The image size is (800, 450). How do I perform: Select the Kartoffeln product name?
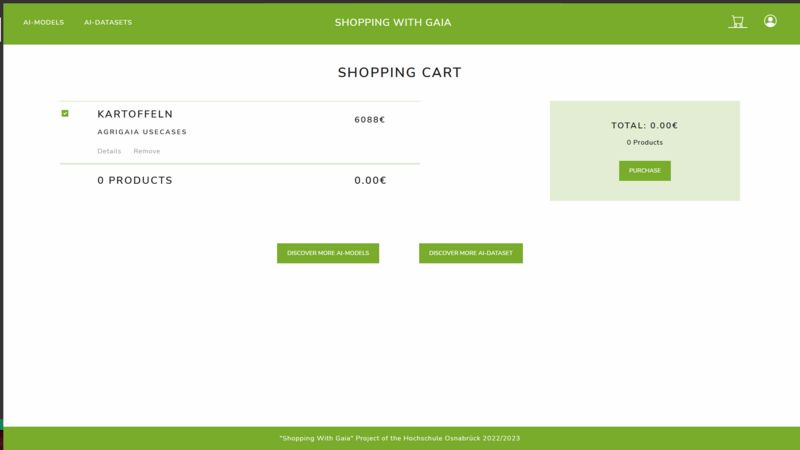coord(135,114)
